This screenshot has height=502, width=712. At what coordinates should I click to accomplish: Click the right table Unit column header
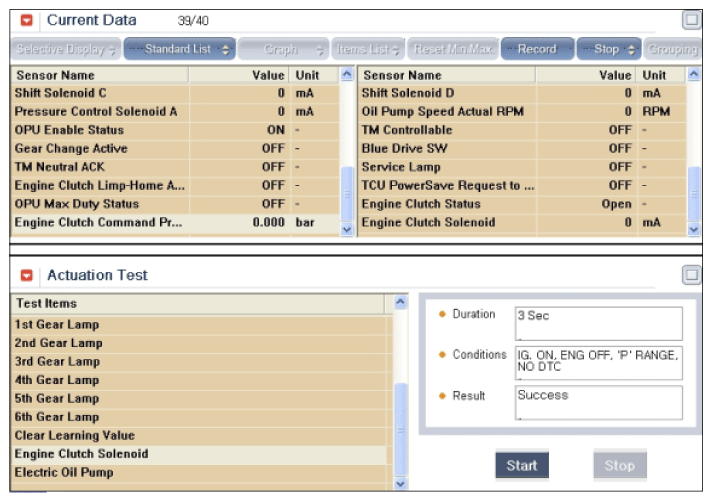(x=660, y=75)
